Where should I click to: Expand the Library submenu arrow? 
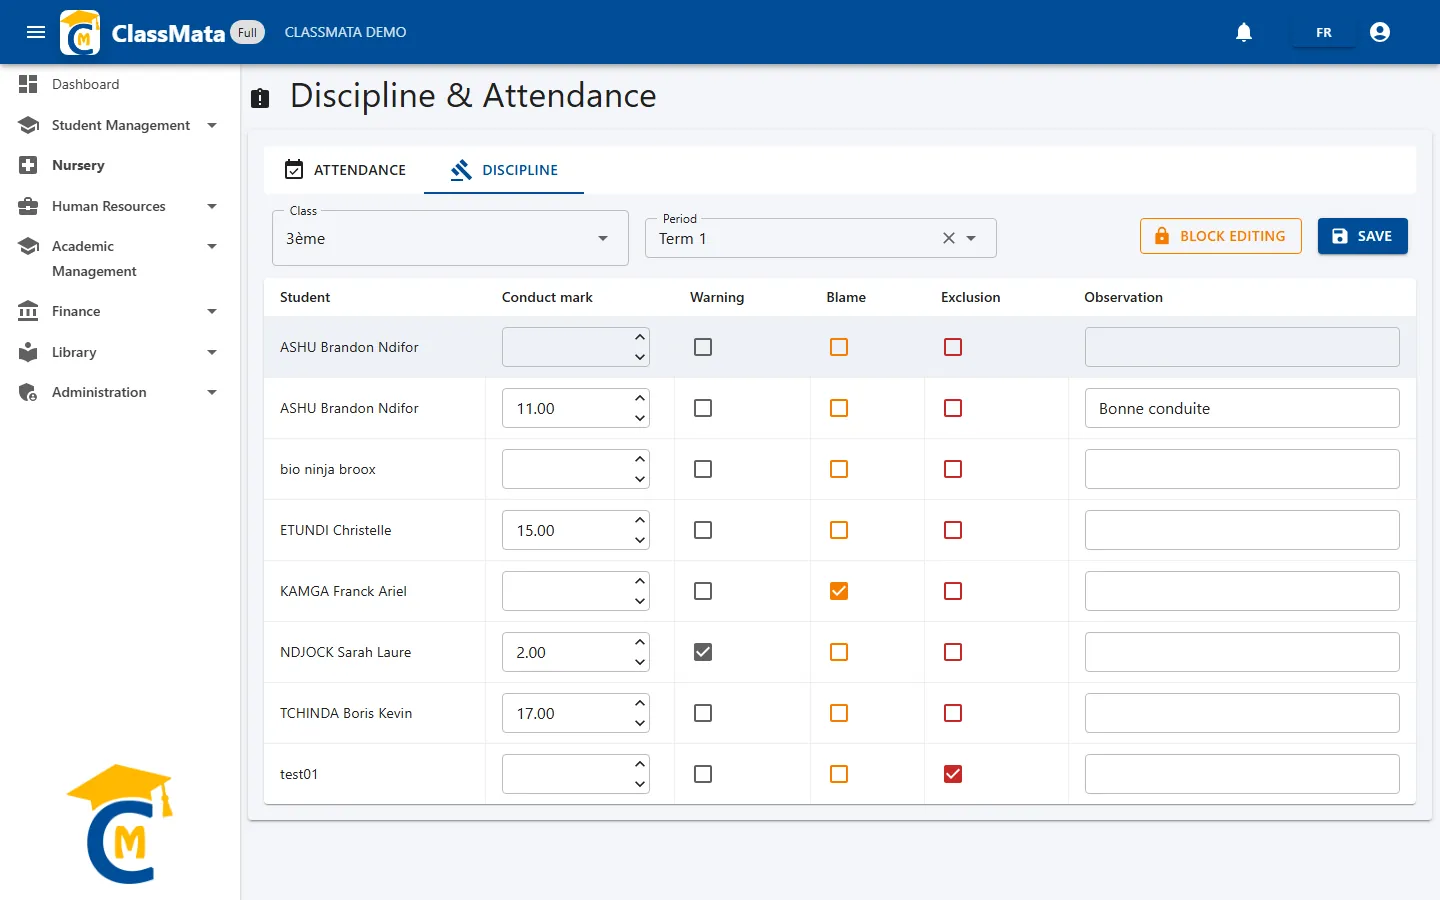[212, 352]
